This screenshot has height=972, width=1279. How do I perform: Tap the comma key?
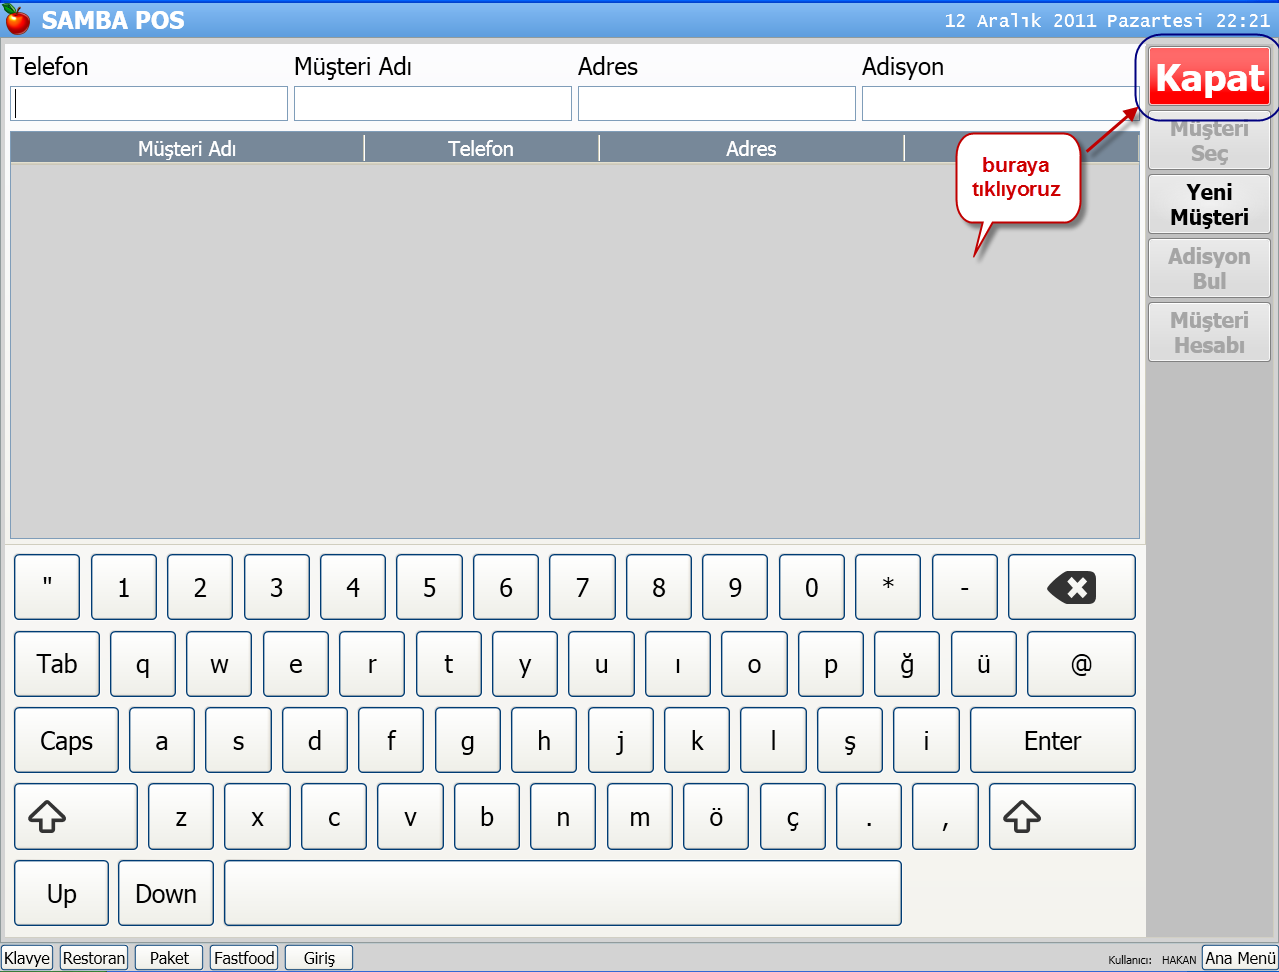tap(945, 817)
